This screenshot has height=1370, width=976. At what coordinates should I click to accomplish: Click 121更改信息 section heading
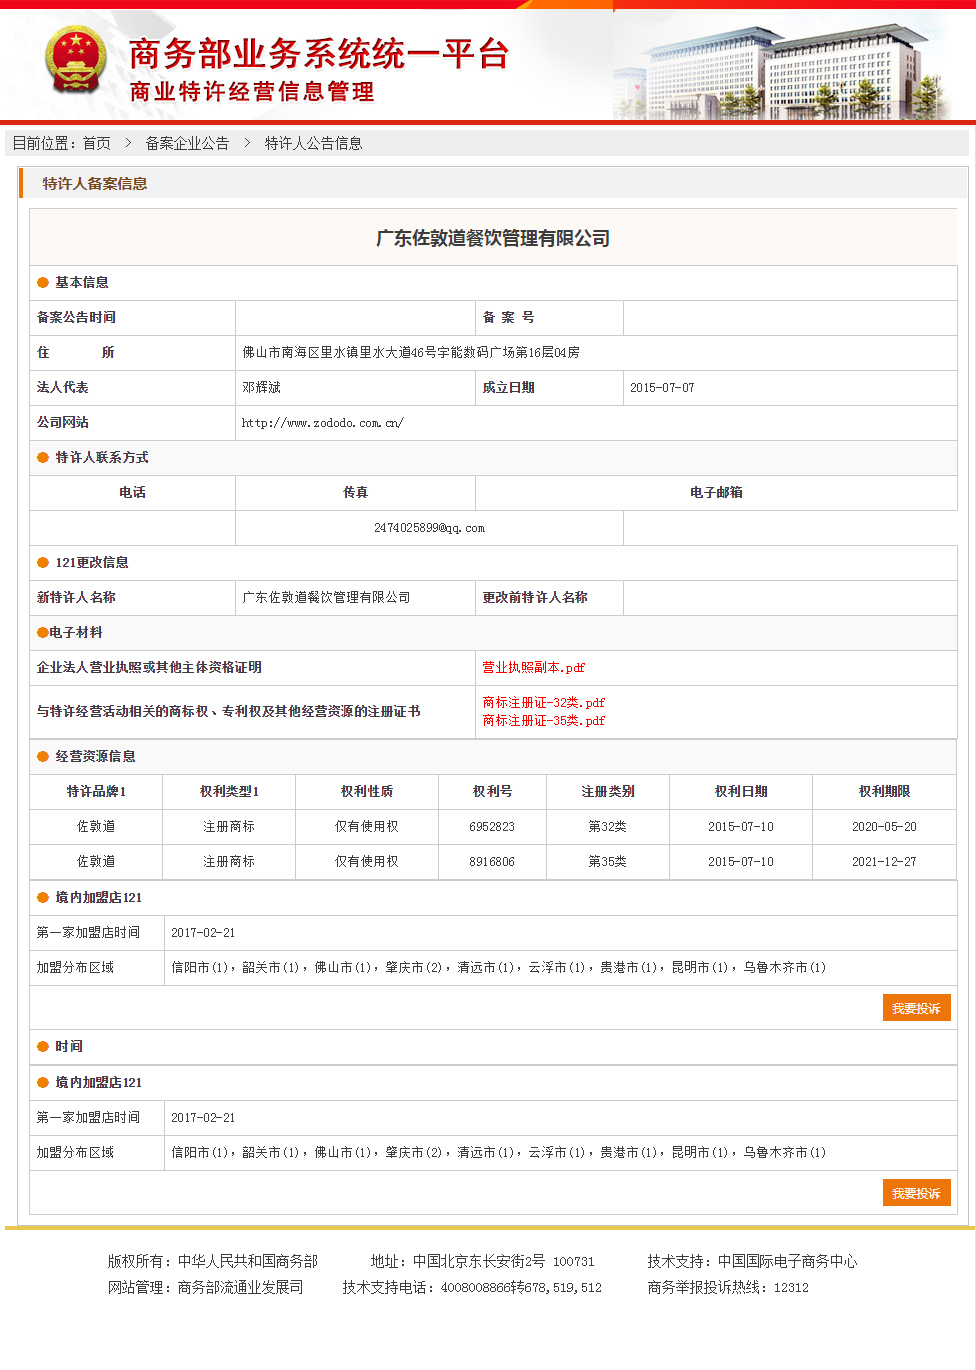[92, 562]
